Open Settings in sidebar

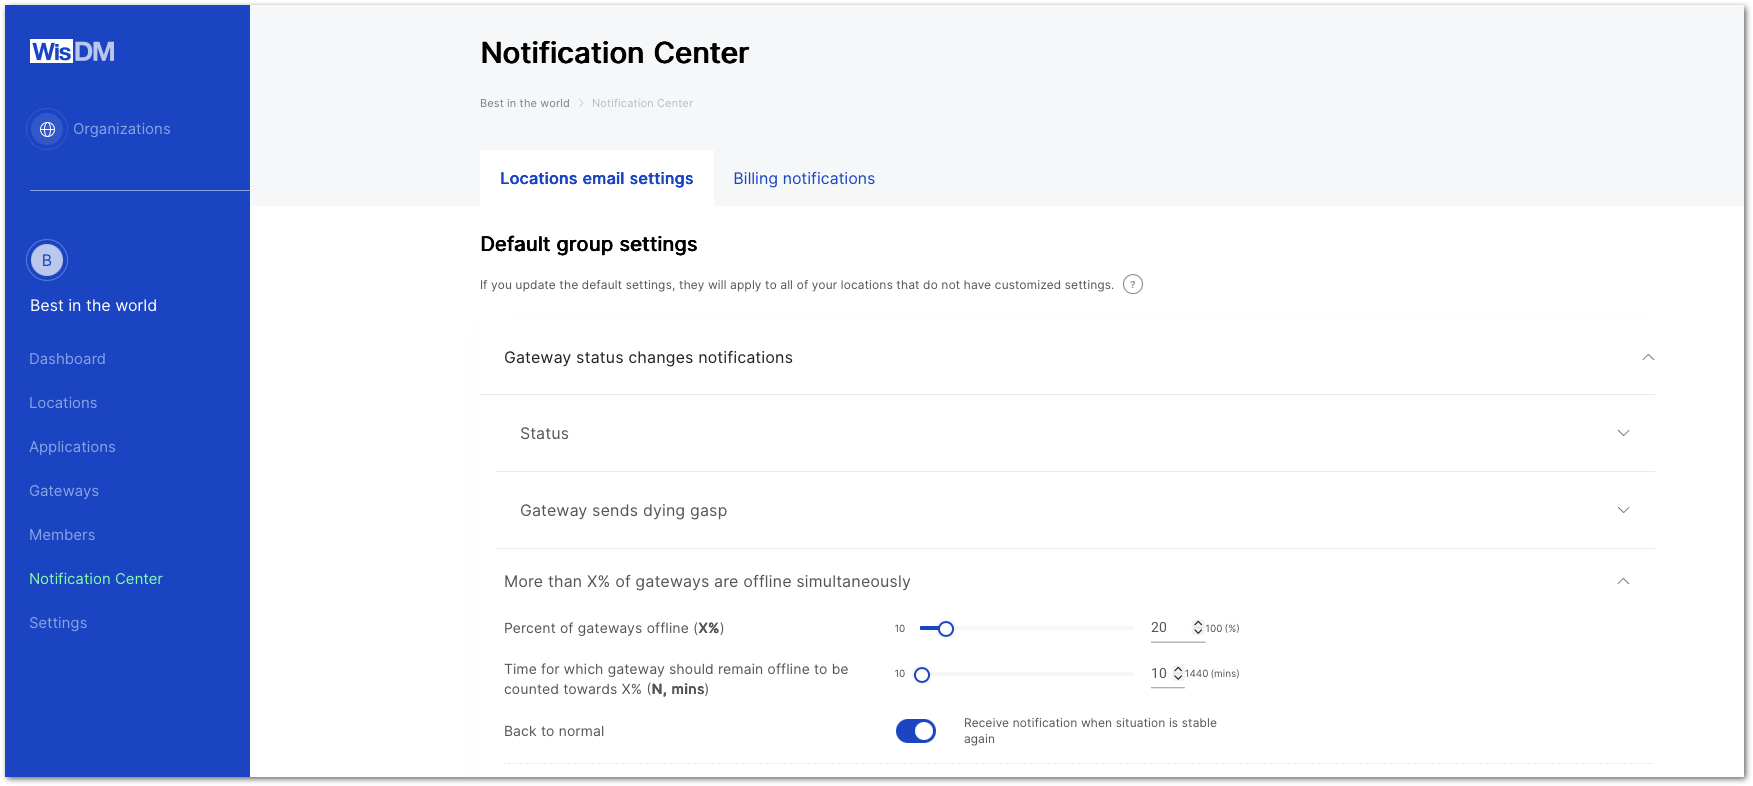click(x=58, y=623)
